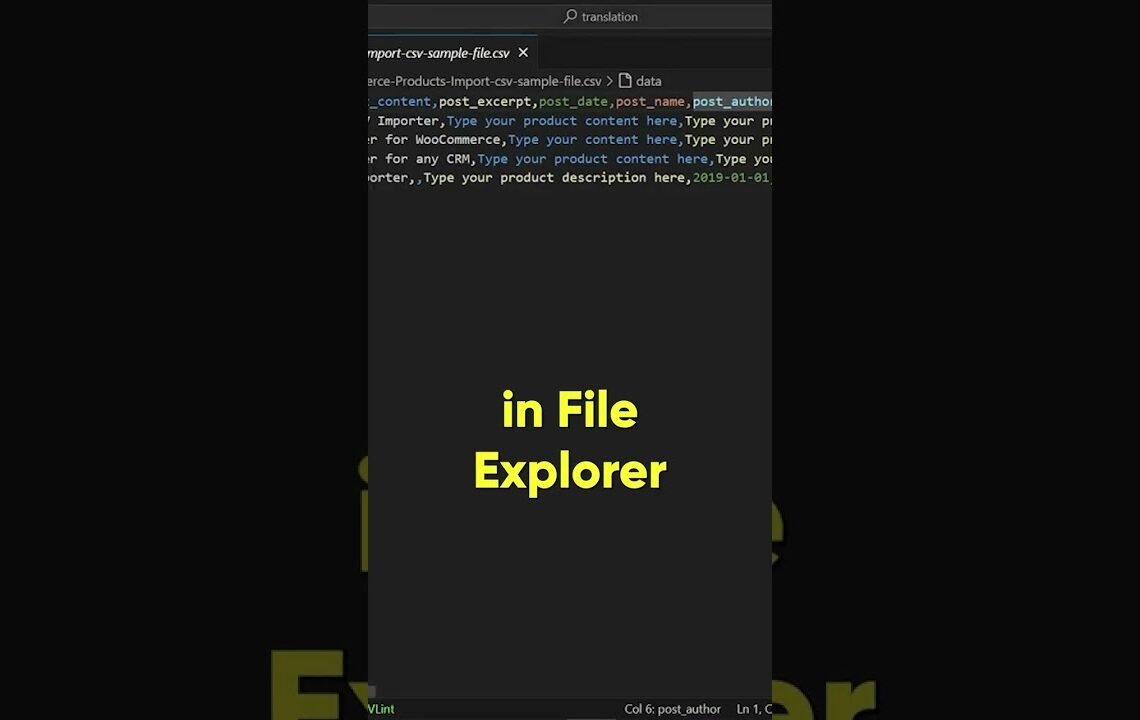The height and width of the screenshot is (720, 1140).
Task: Click the search magnifier icon
Action: (x=570, y=16)
